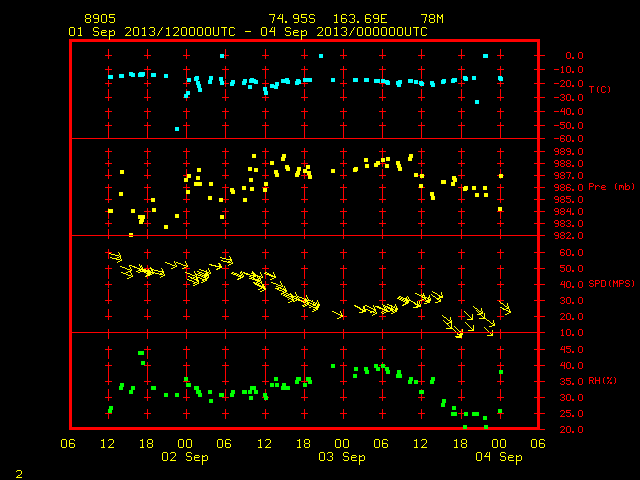Select the 02 Sep date label
Image resolution: width=640 pixels, height=480 pixels.
tap(185, 457)
